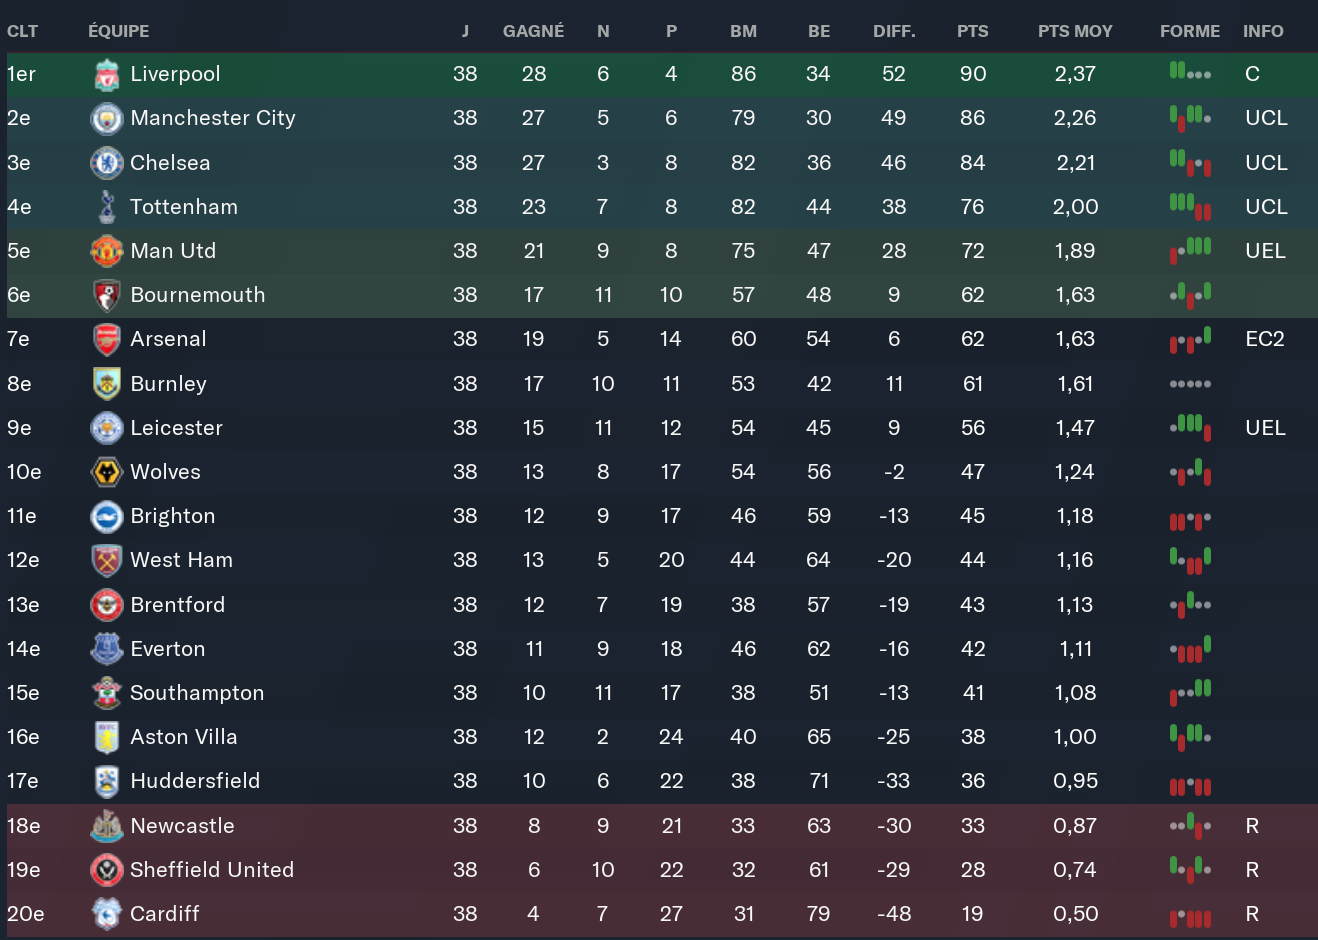Click the Cardiff crest icon
The height and width of the screenshot is (940, 1318).
pyautogui.click(x=106, y=914)
